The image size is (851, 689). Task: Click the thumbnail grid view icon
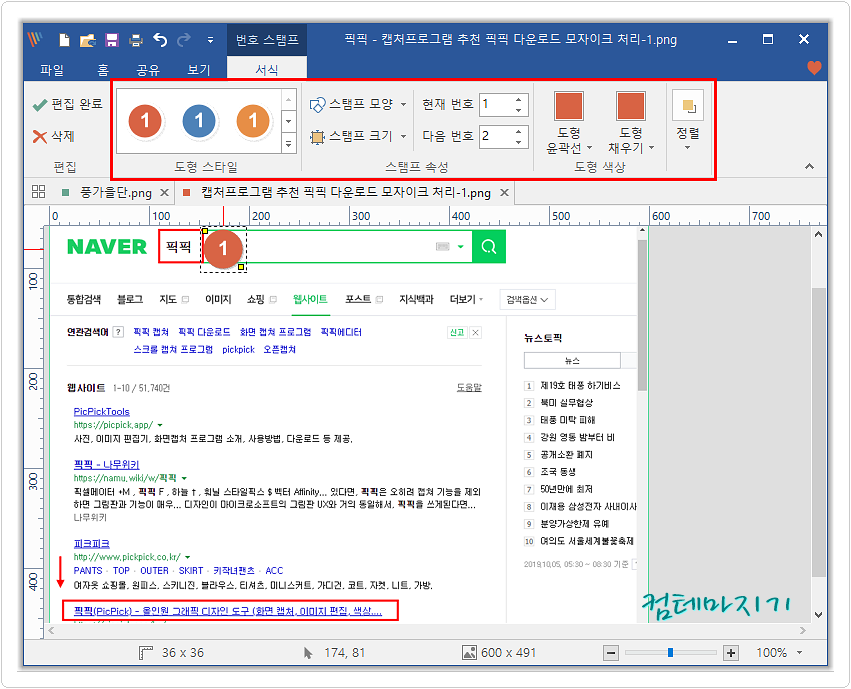(39, 192)
